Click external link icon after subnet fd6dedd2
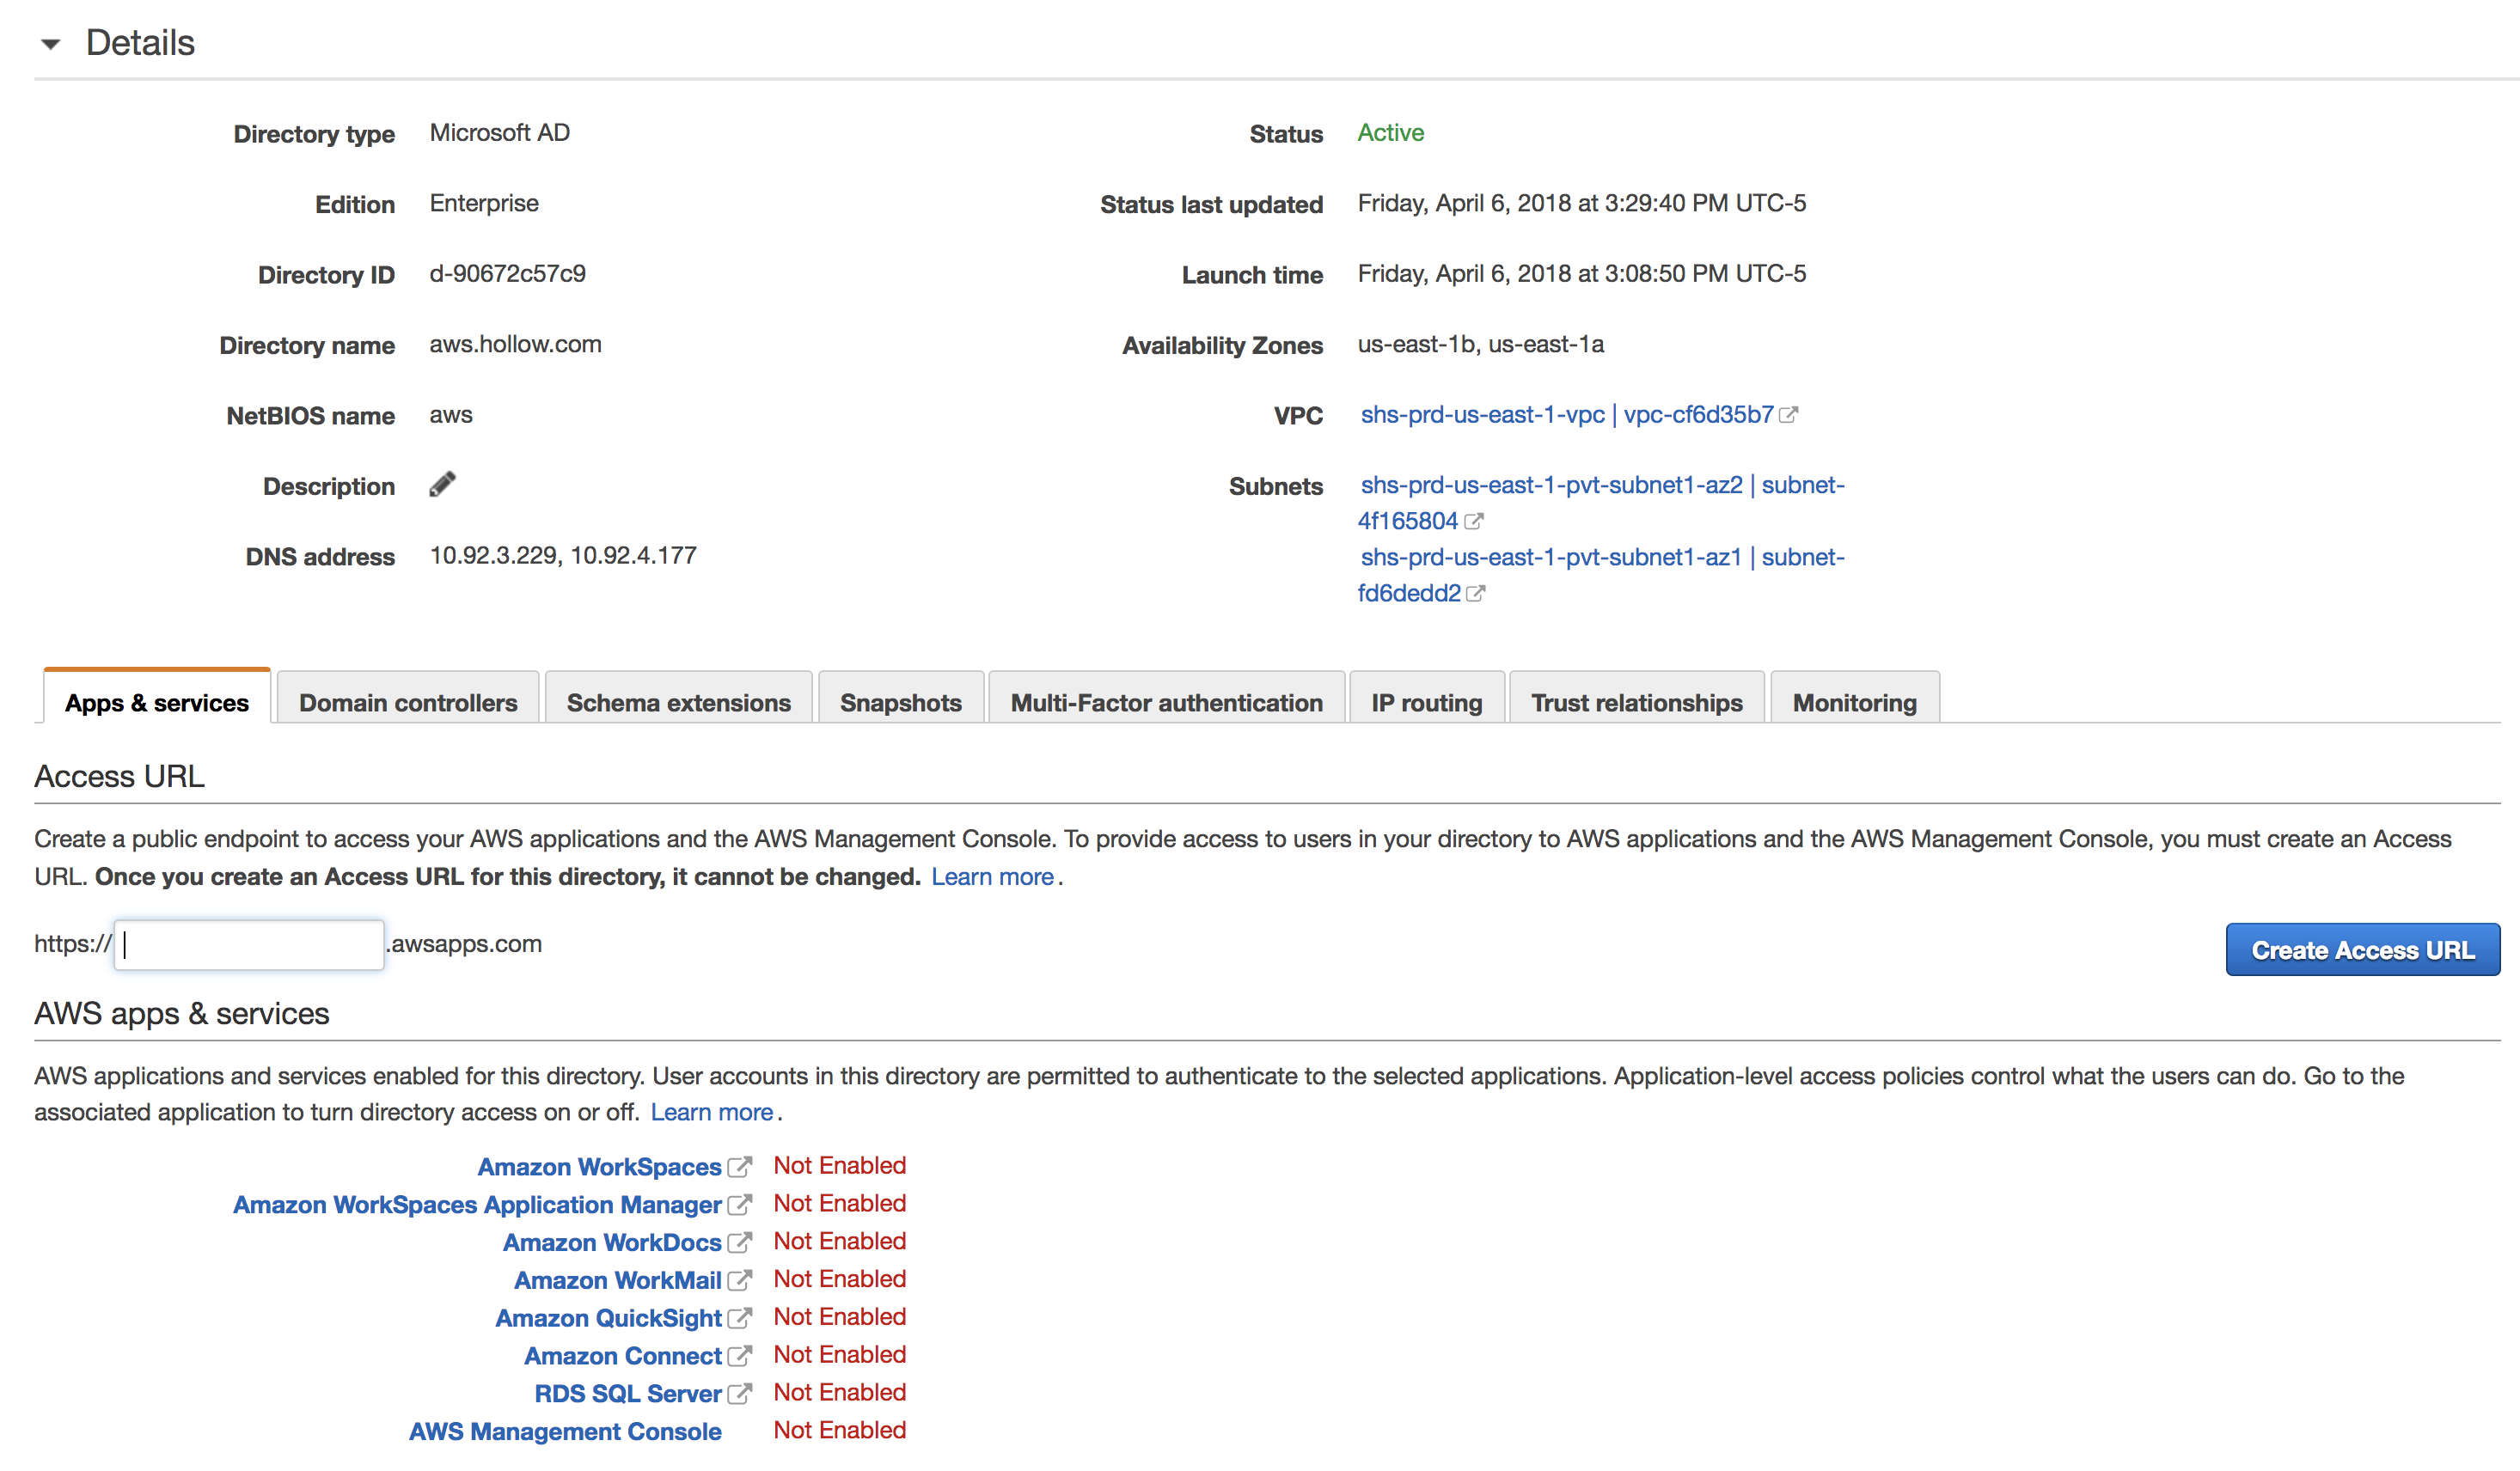 (x=1475, y=593)
